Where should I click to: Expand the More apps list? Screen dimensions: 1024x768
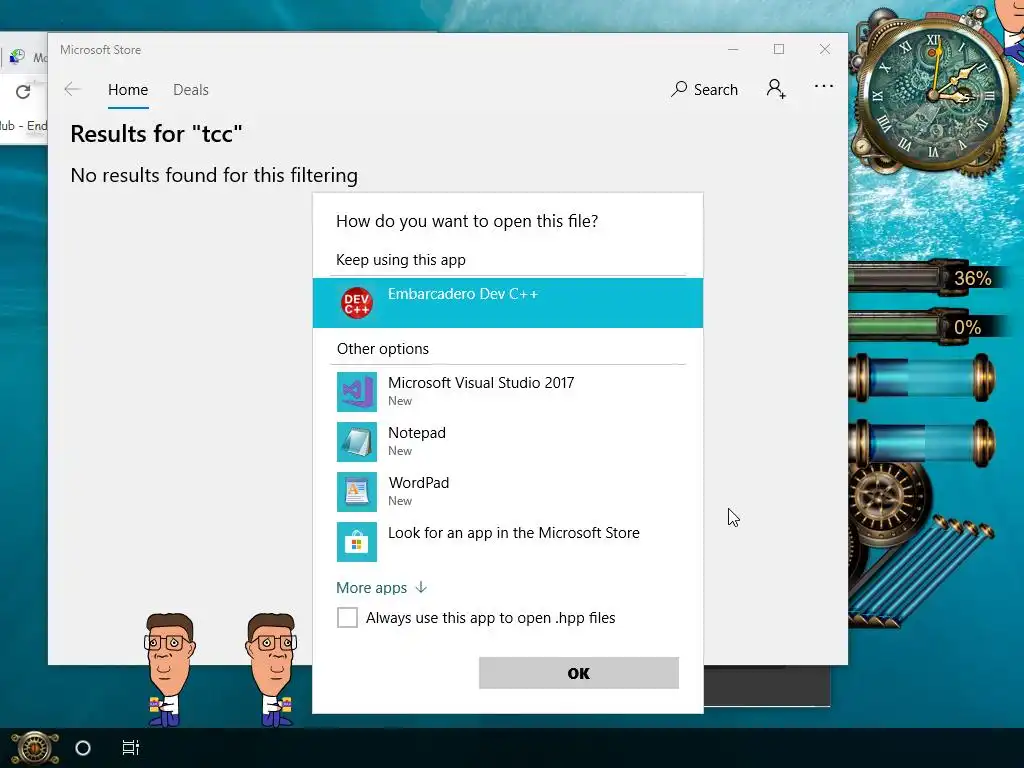tap(381, 588)
